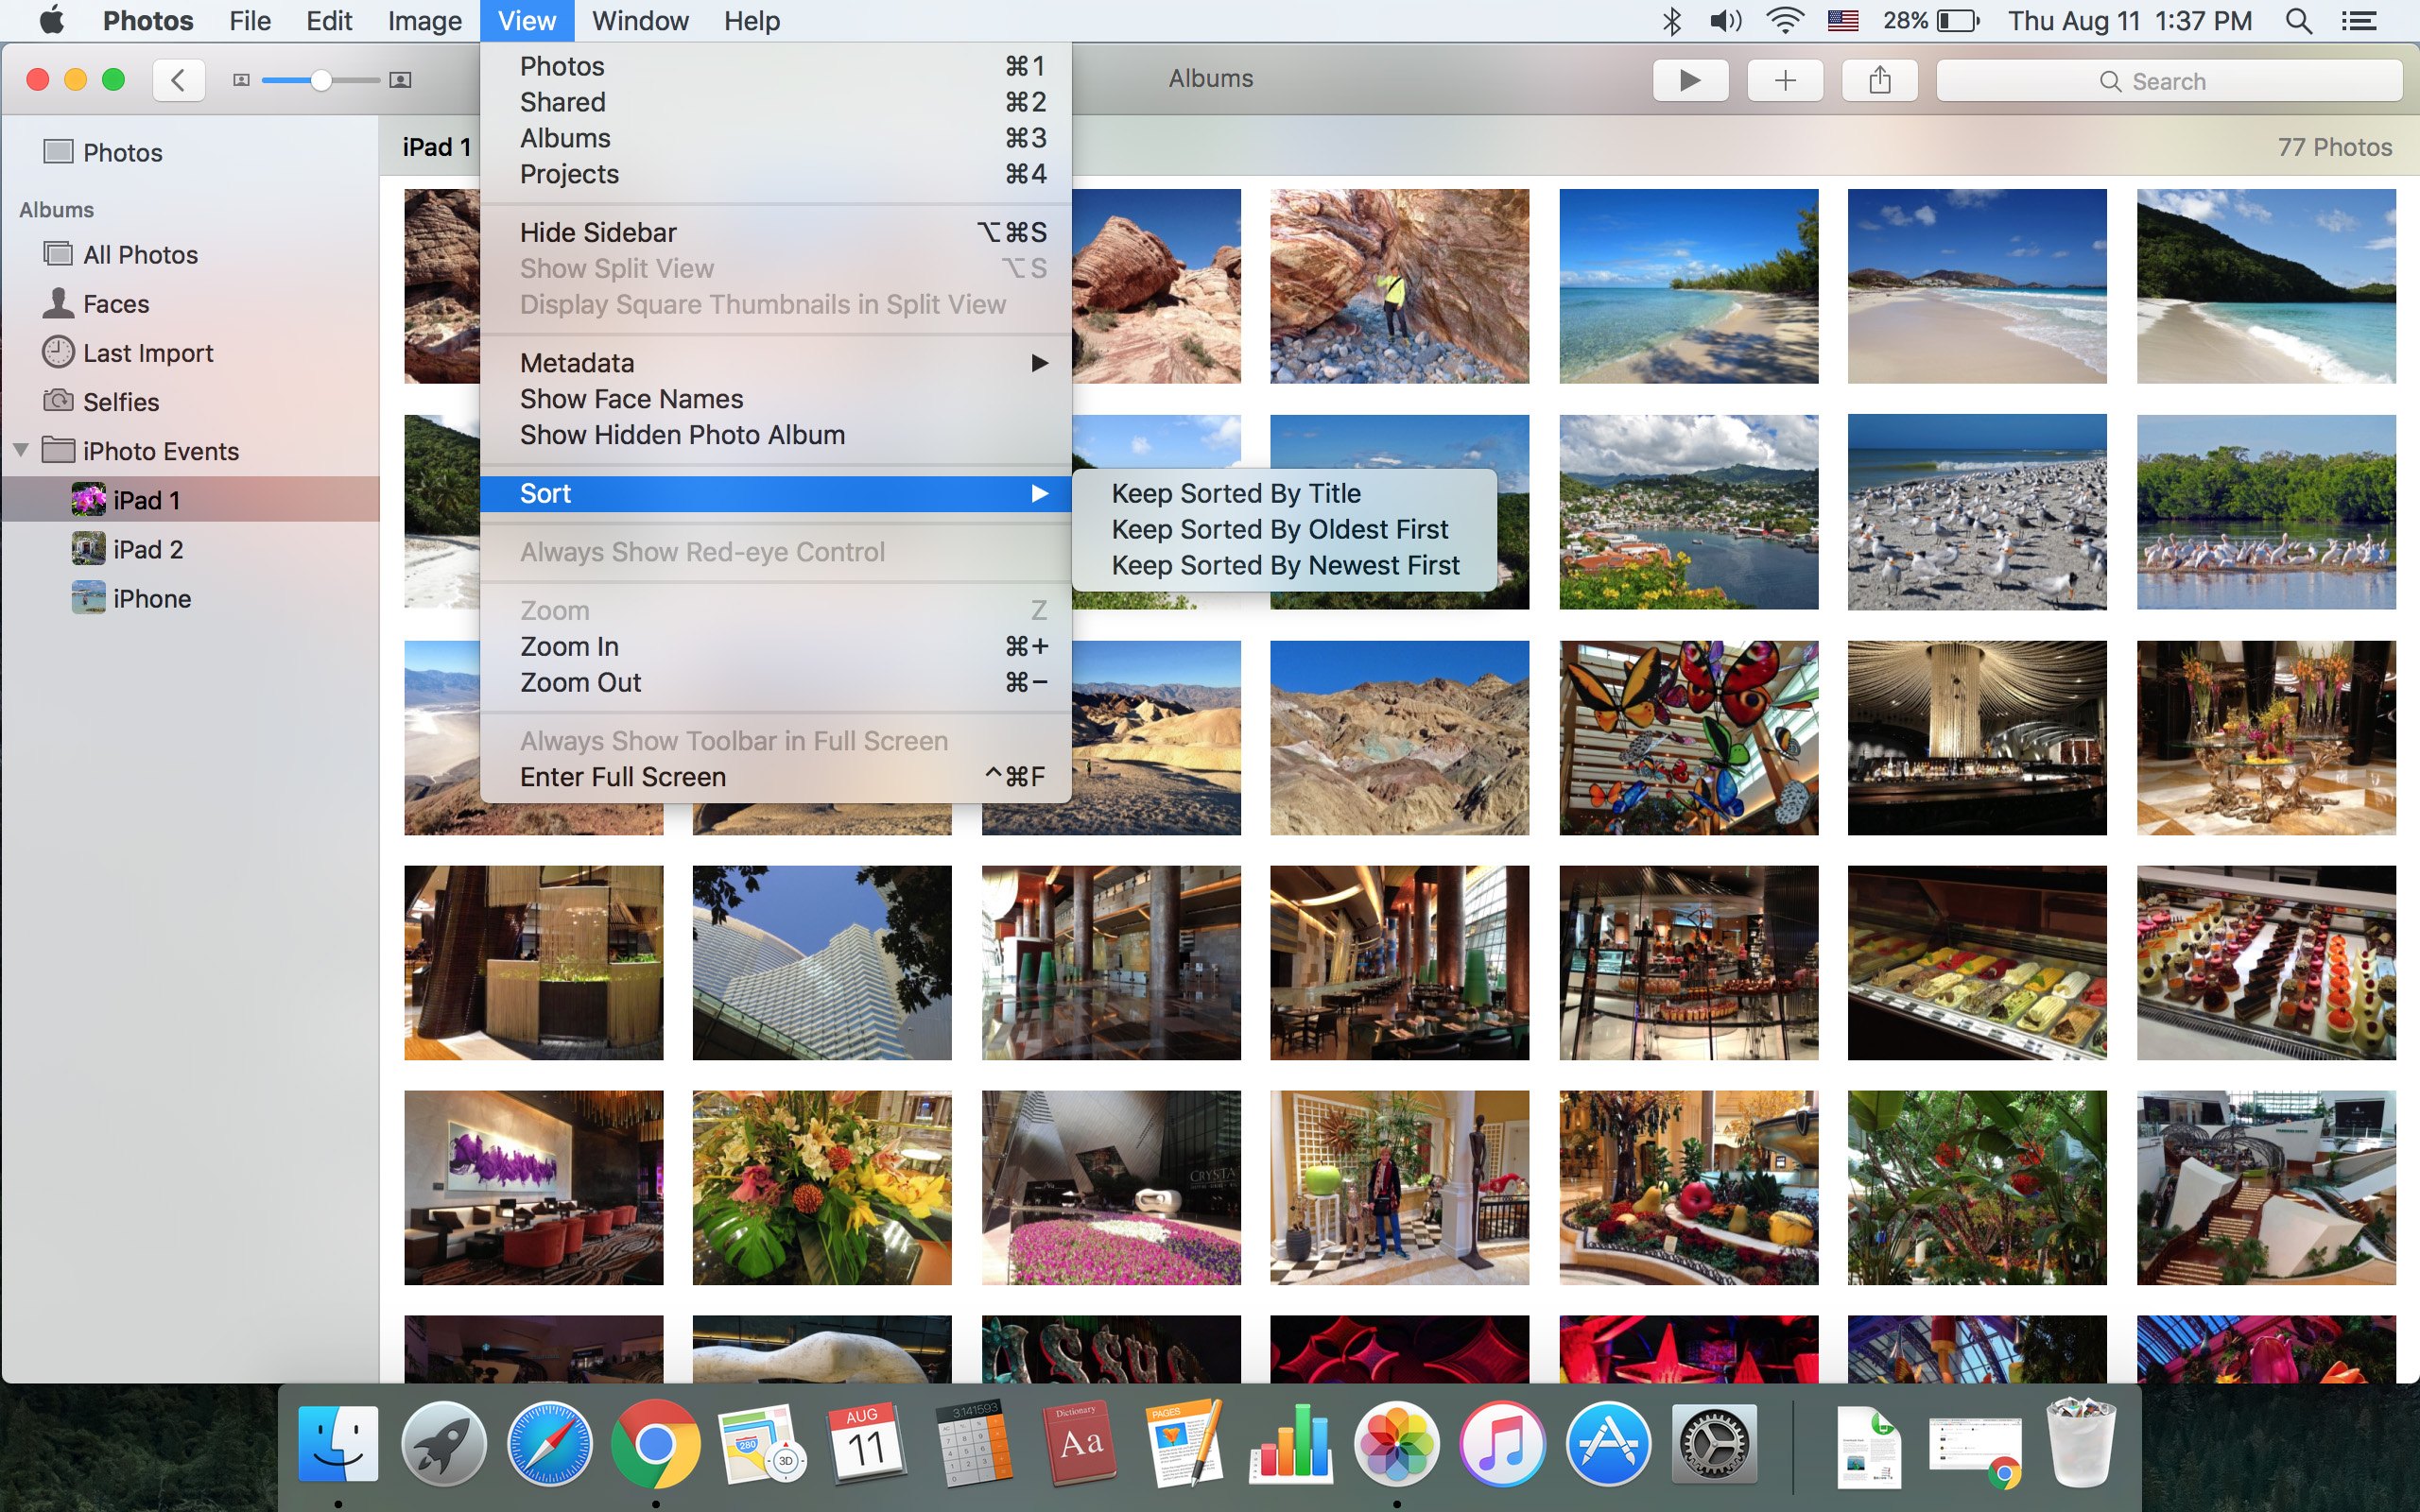Select Keep Sorted By Oldest First
The width and height of the screenshot is (2420, 1512).
click(x=1280, y=530)
